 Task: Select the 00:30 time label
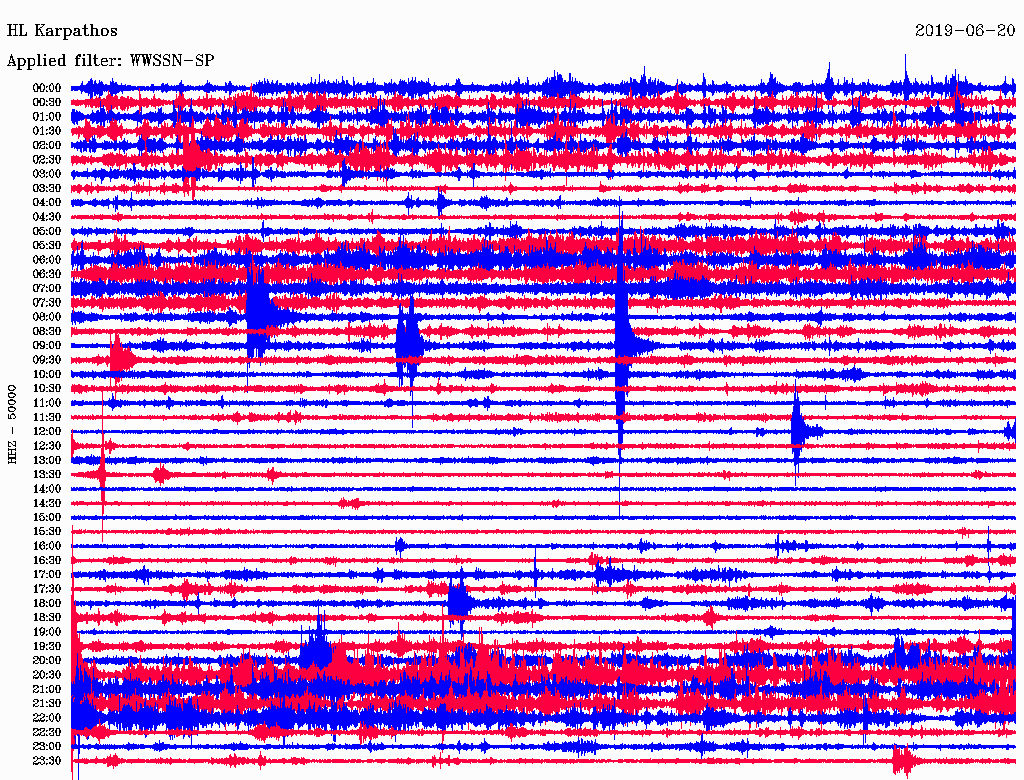(47, 102)
